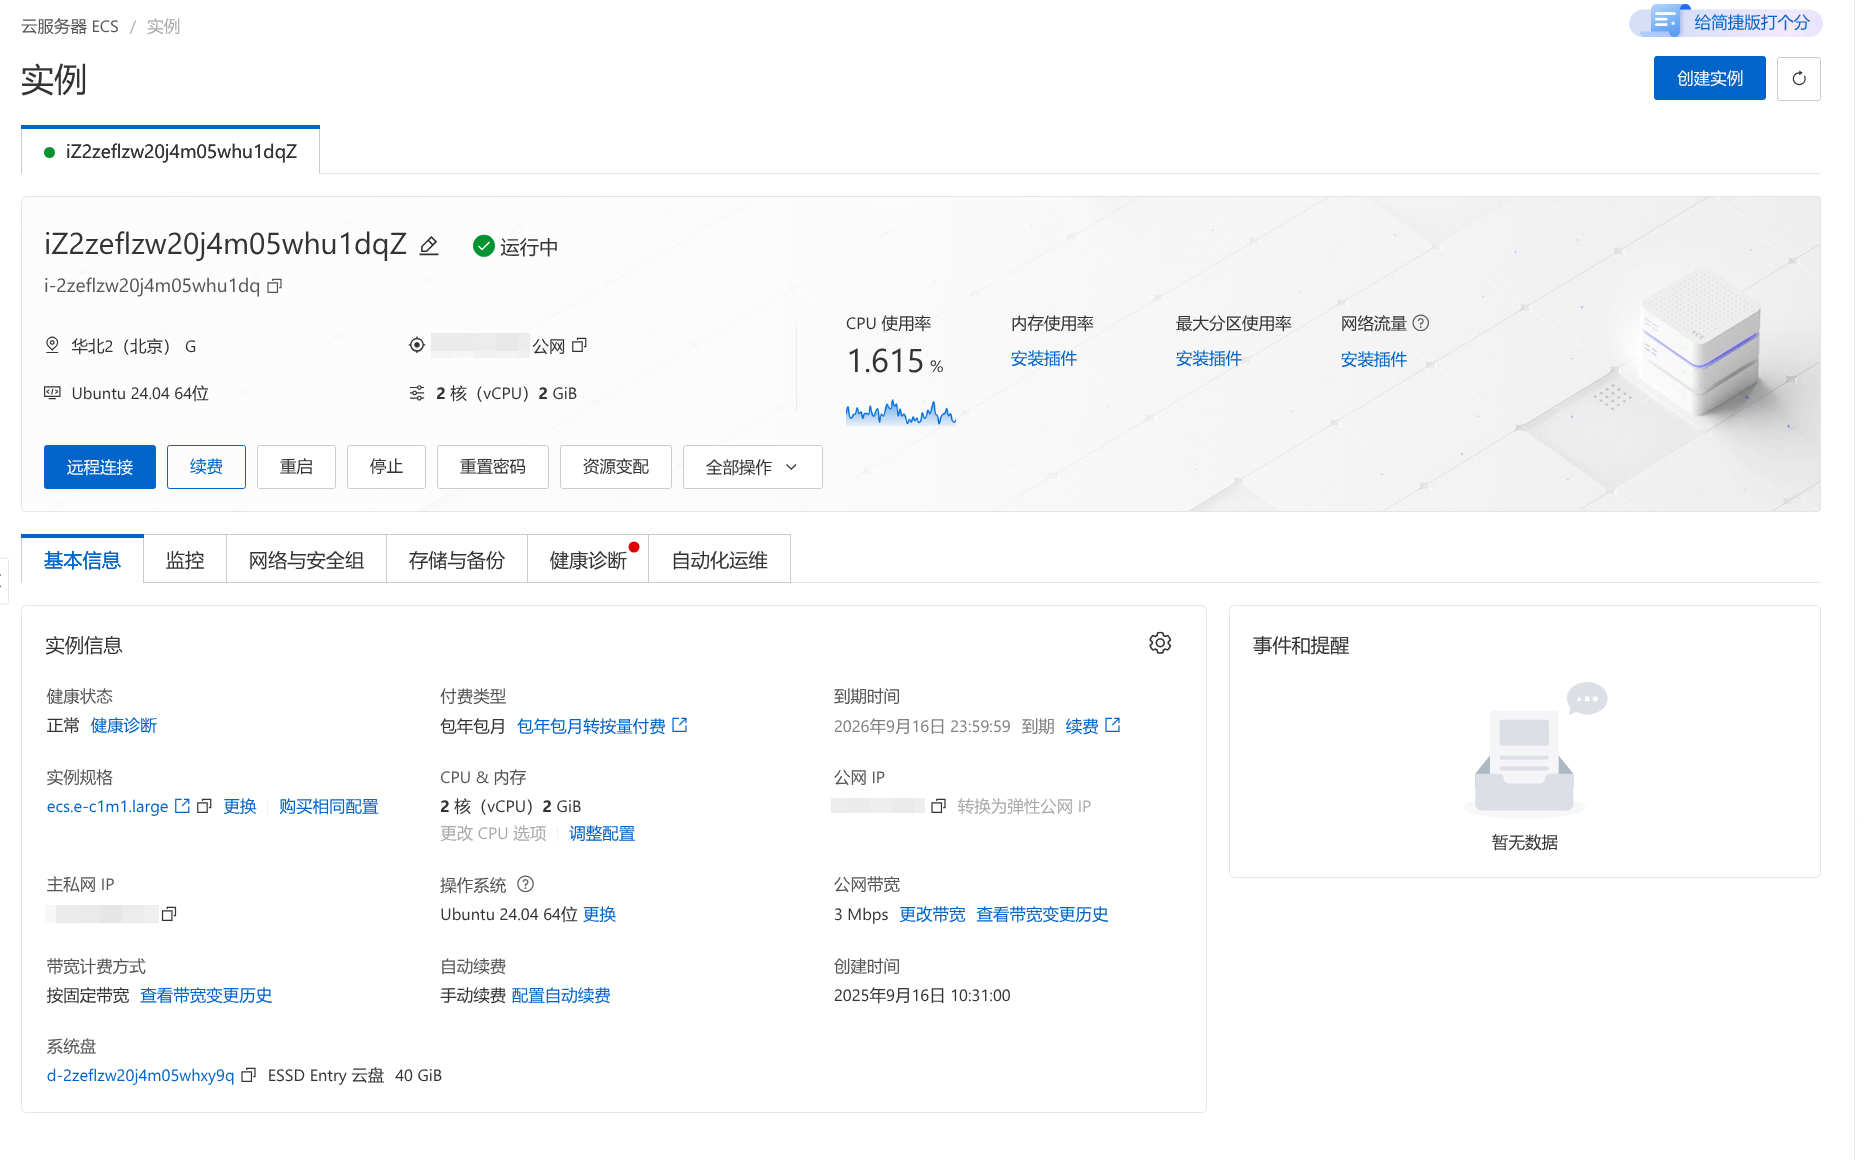Click the CPU usage sparkline chart
The height and width of the screenshot is (1160, 1864).
(x=900, y=412)
